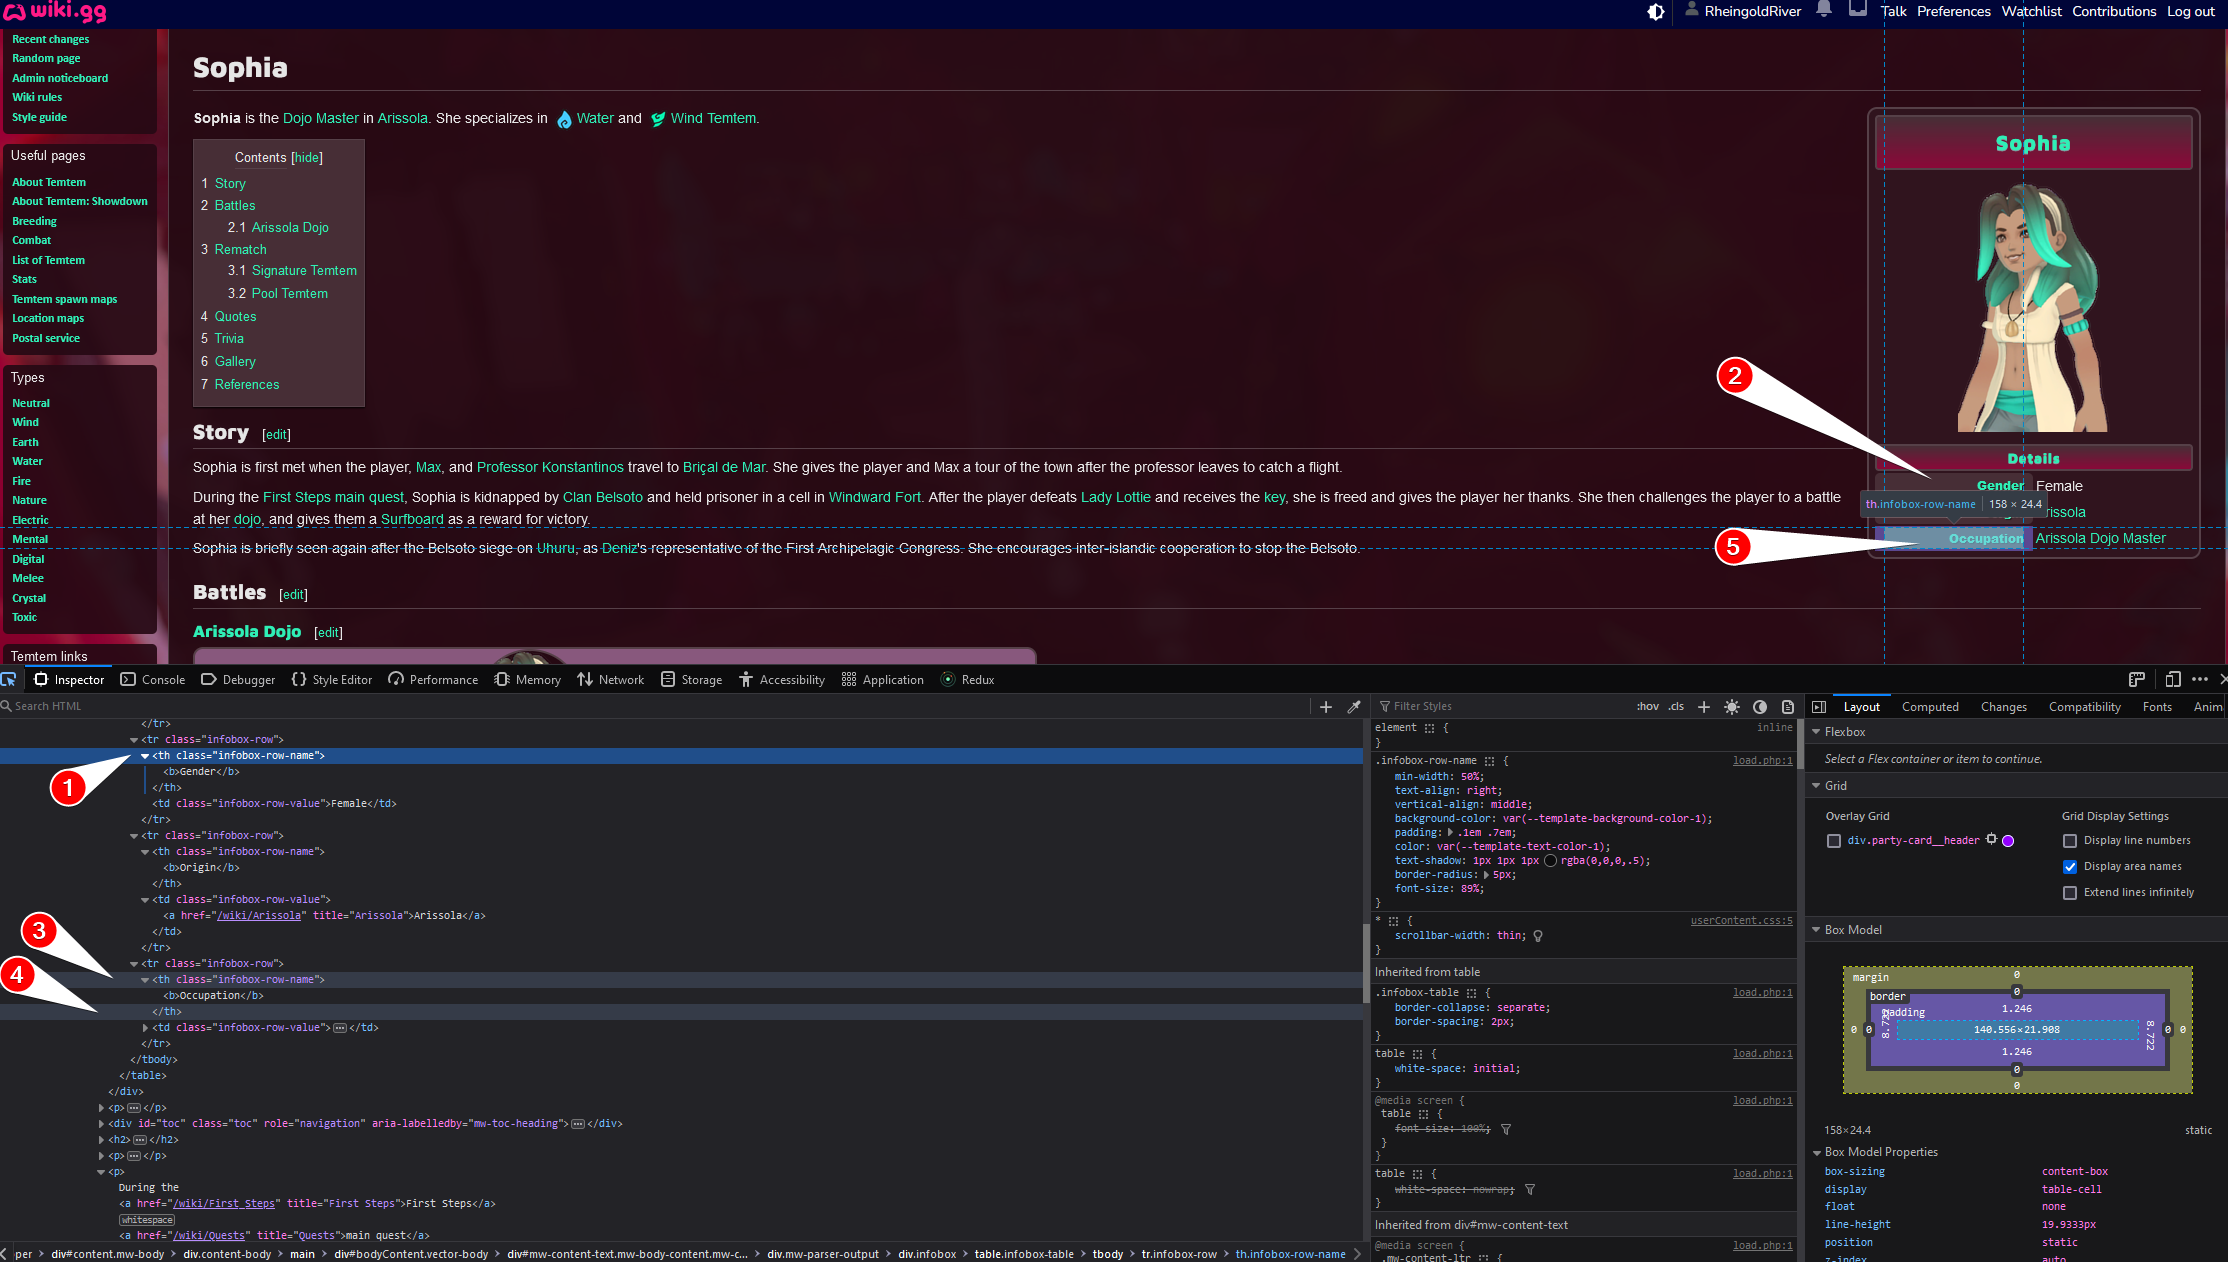This screenshot has width=2228, height=1262.
Task: Enable Extend lines infinitely checkbox
Action: (x=2070, y=893)
